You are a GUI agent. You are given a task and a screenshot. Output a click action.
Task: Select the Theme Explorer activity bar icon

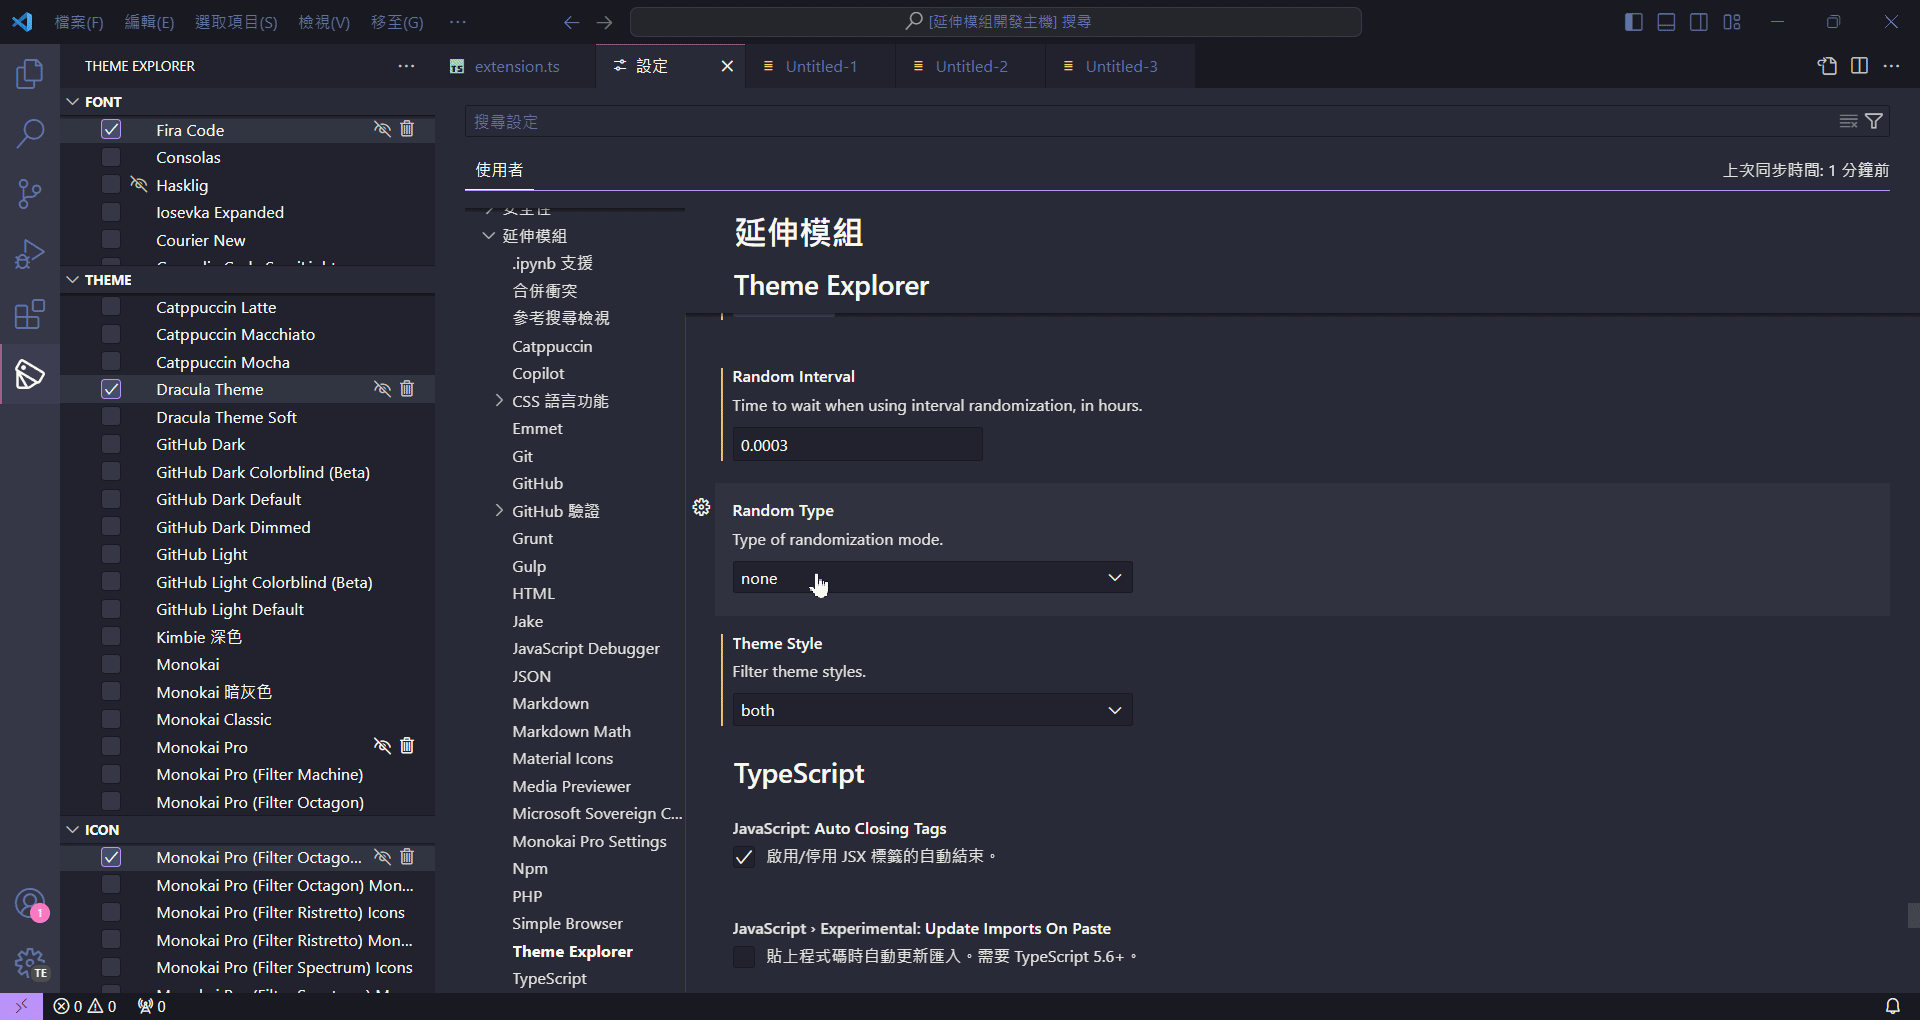(30, 374)
